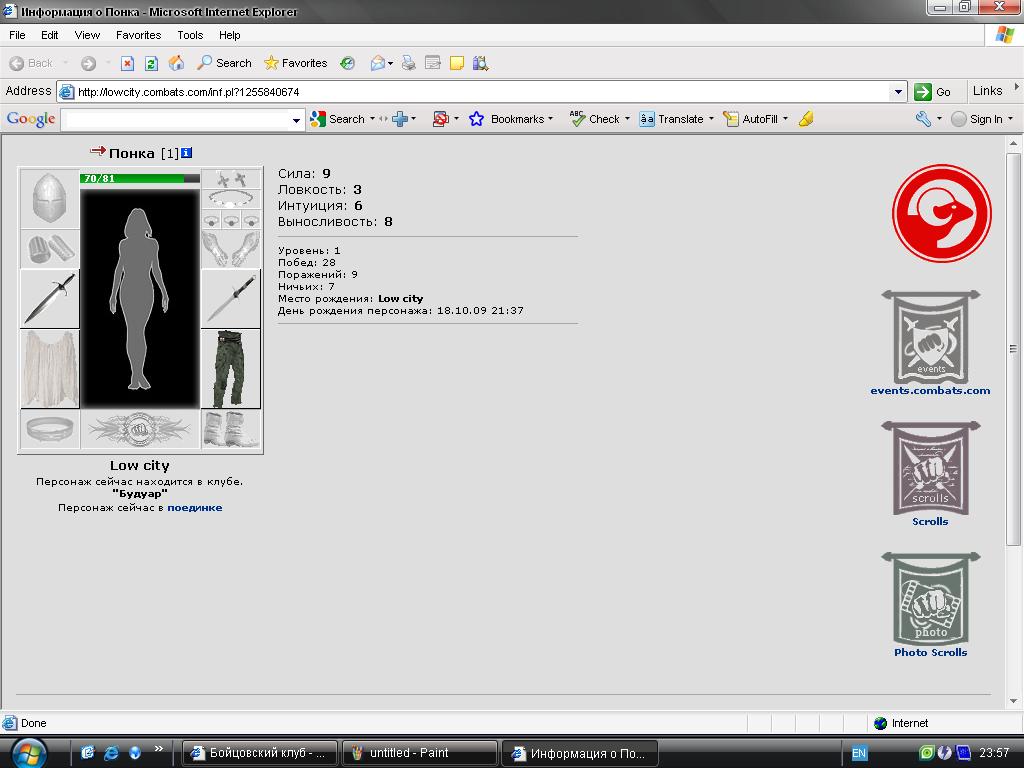Select the left-hand dagger slot
The height and width of the screenshot is (768, 1024).
point(50,298)
